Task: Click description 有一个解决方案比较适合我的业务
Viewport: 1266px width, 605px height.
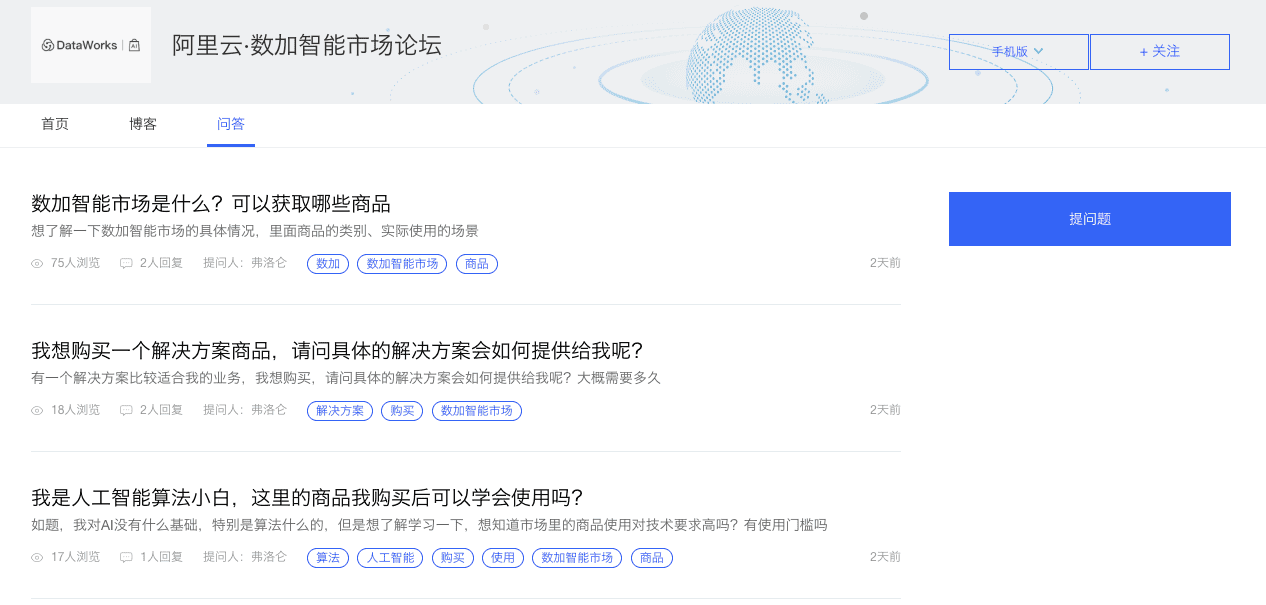Action: click(x=346, y=378)
